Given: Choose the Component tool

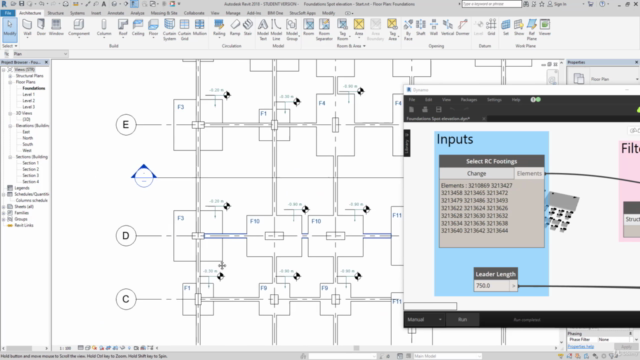Looking at the screenshot, I should (79, 27).
